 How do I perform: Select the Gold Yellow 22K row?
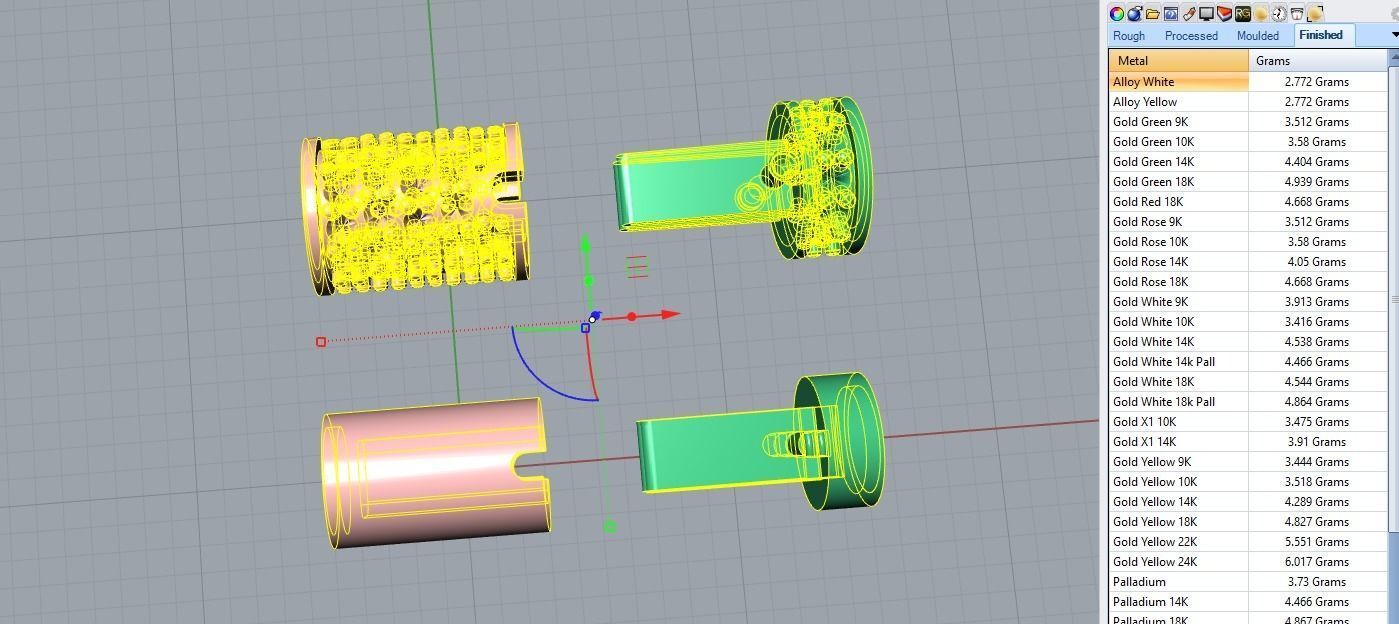(x=1248, y=542)
